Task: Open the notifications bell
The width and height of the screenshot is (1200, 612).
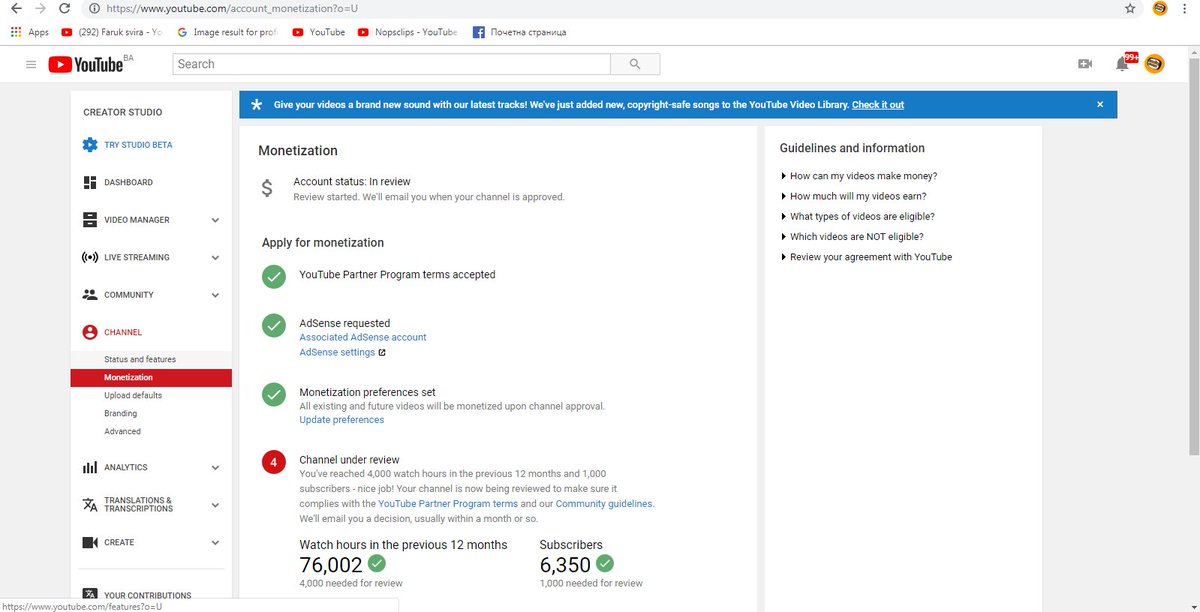Action: pyautogui.click(x=1123, y=64)
